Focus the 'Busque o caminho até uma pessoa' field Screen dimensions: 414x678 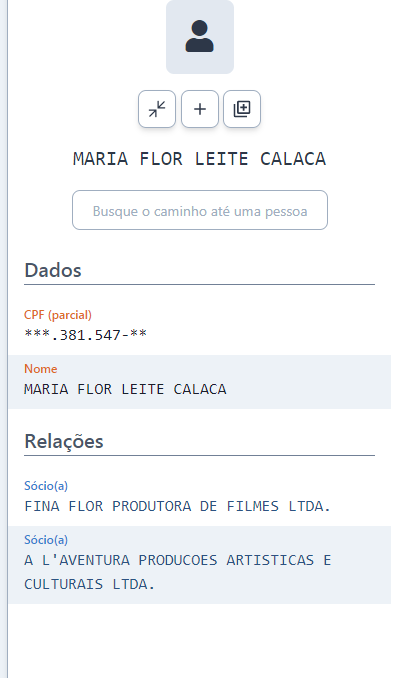[199, 210]
